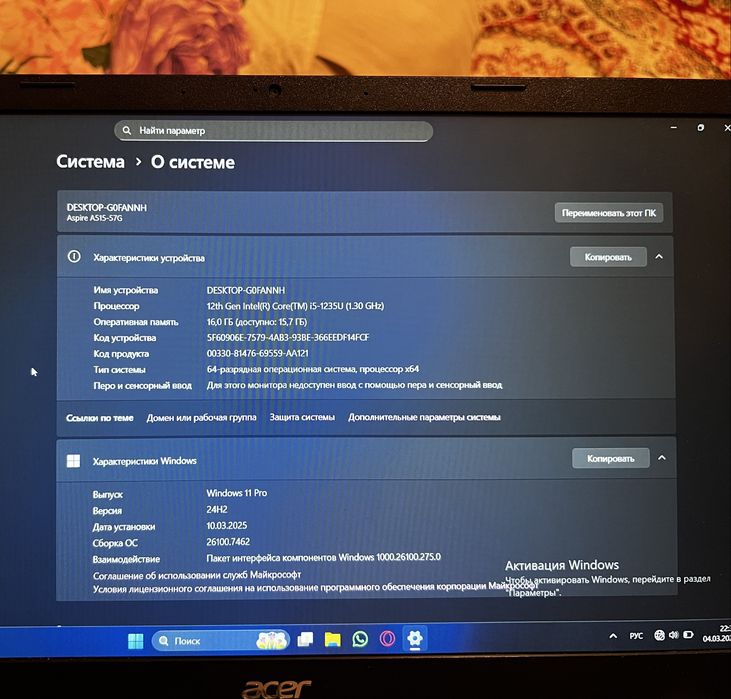Show hidden system tray icons

point(613,636)
